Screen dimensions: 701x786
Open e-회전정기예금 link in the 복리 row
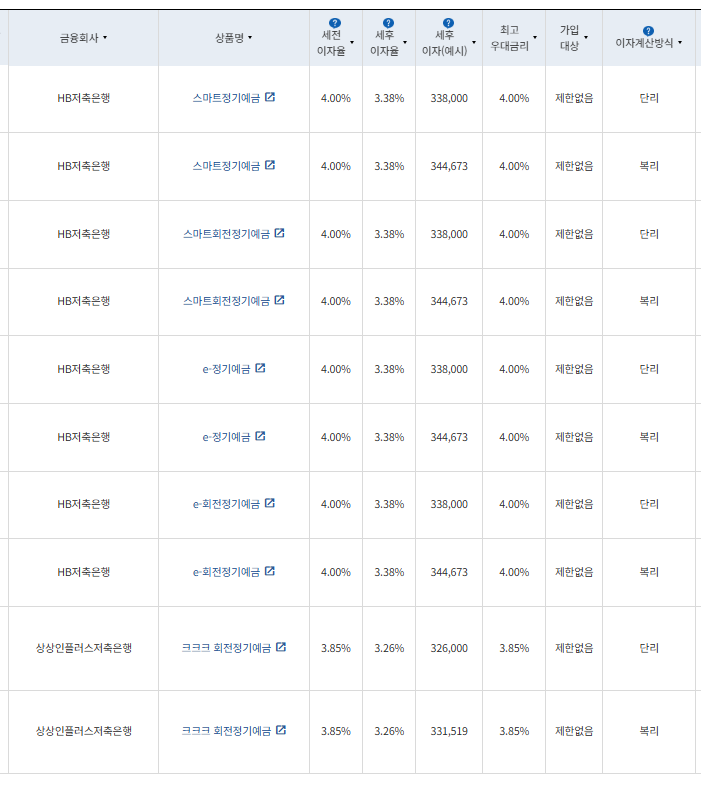click(x=226, y=572)
